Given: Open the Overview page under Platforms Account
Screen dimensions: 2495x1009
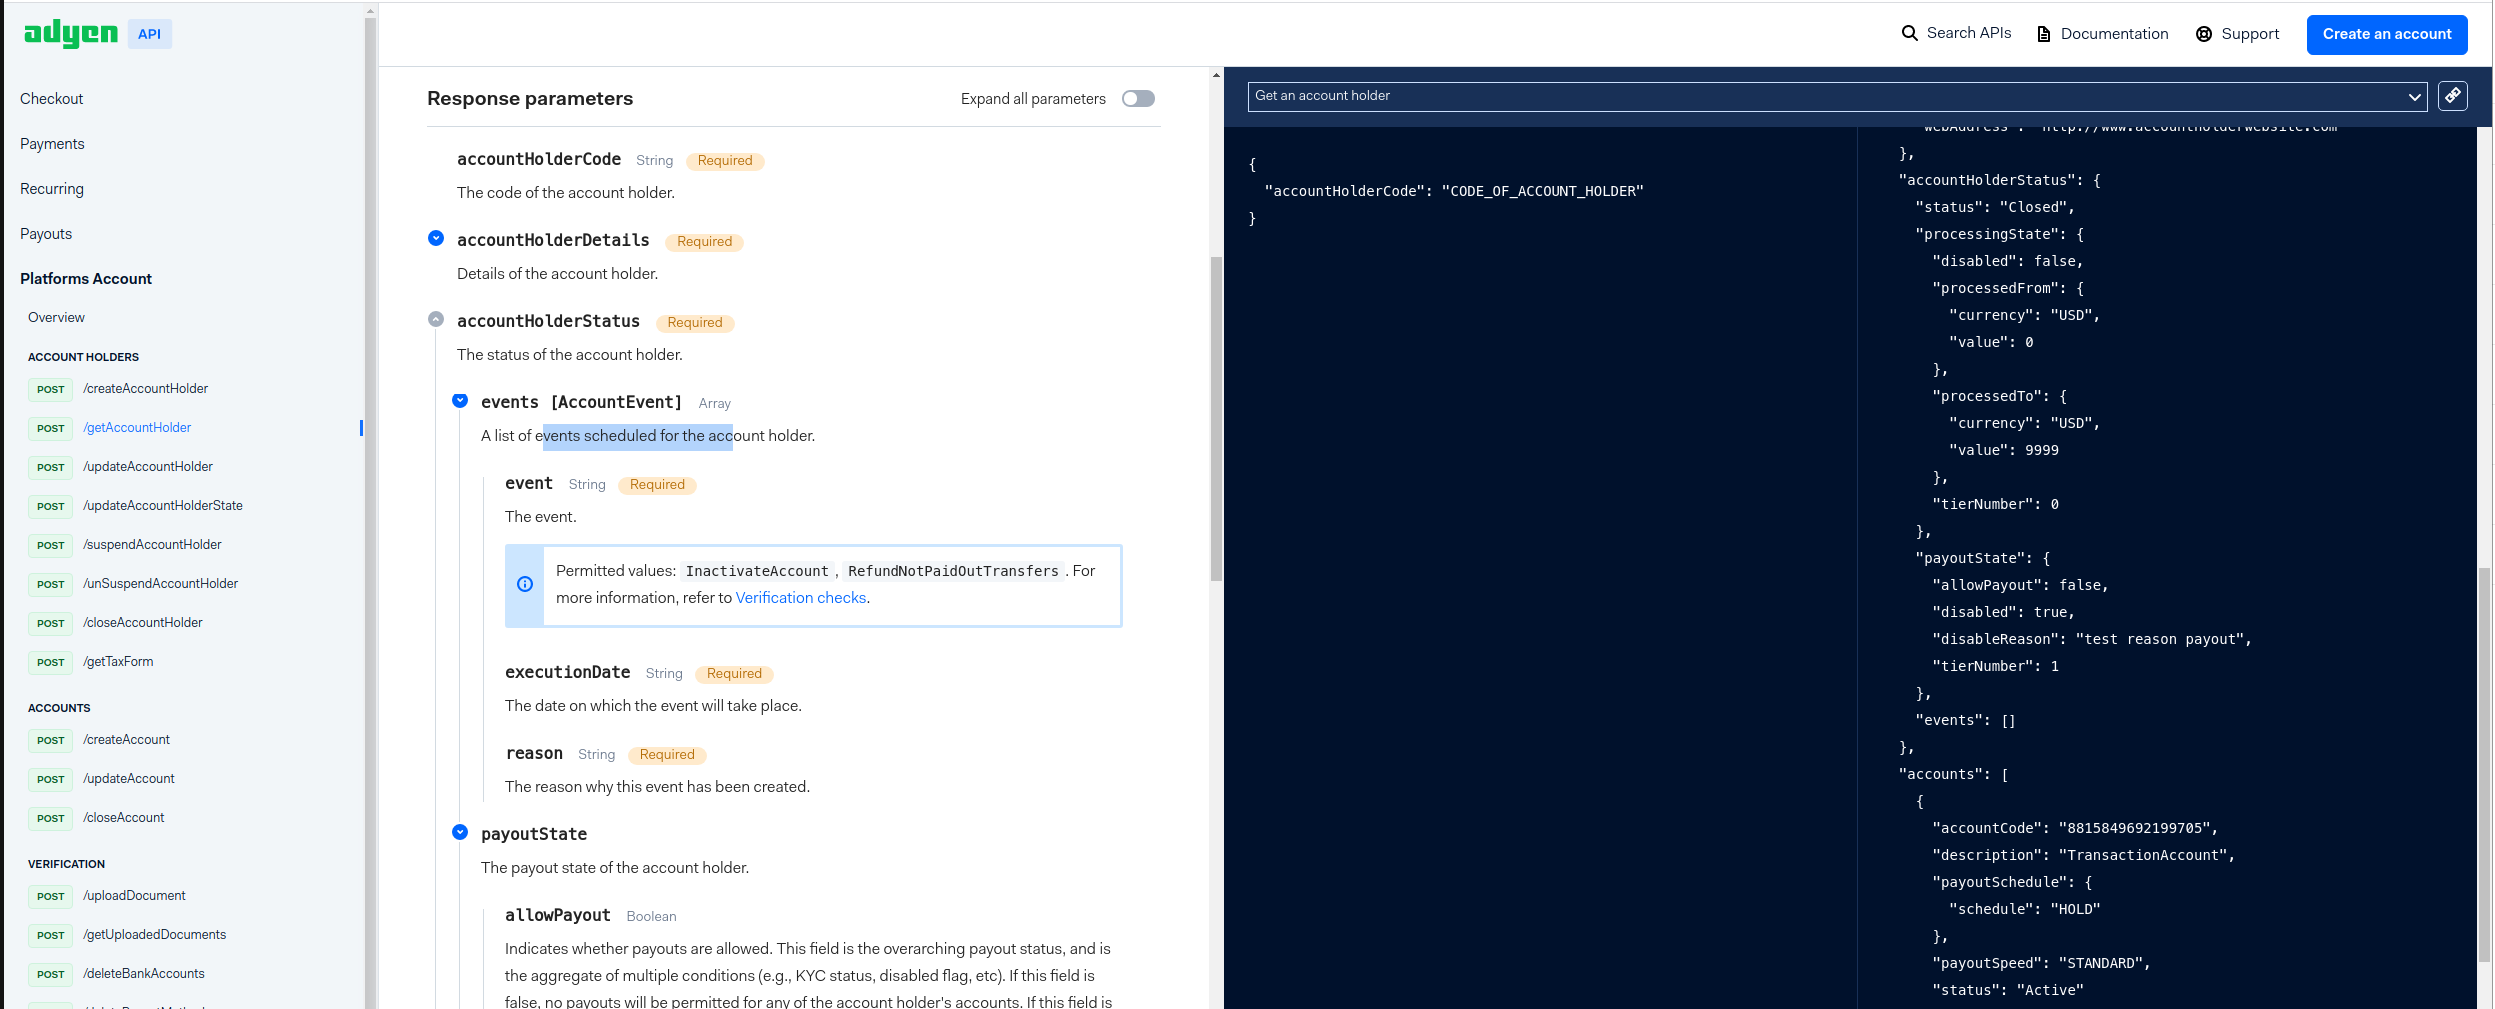Looking at the screenshot, I should click(x=56, y=317).
